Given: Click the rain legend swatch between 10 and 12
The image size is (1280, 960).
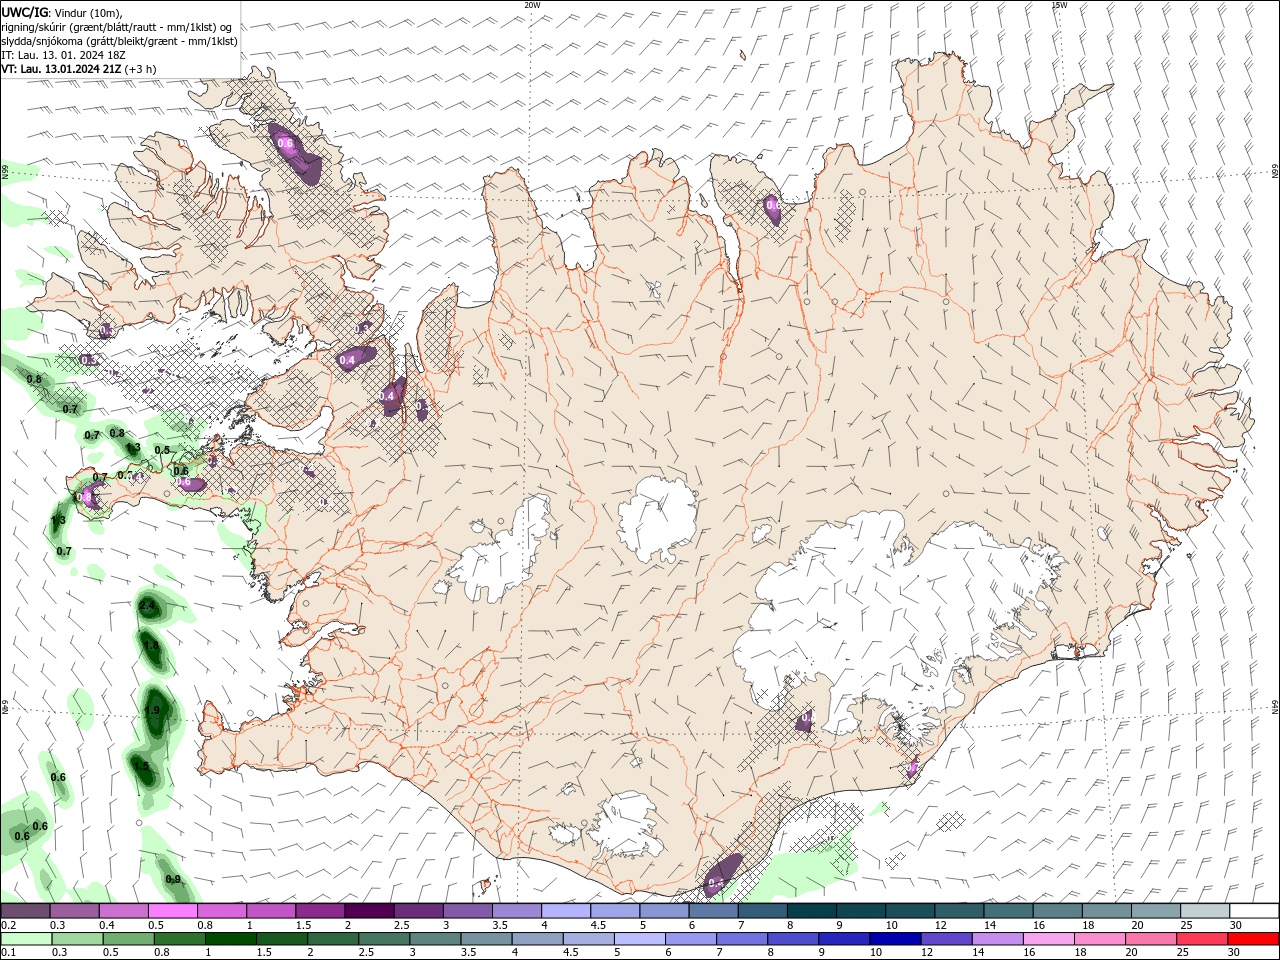Looking at the screenshot, I should coord(895,939).
